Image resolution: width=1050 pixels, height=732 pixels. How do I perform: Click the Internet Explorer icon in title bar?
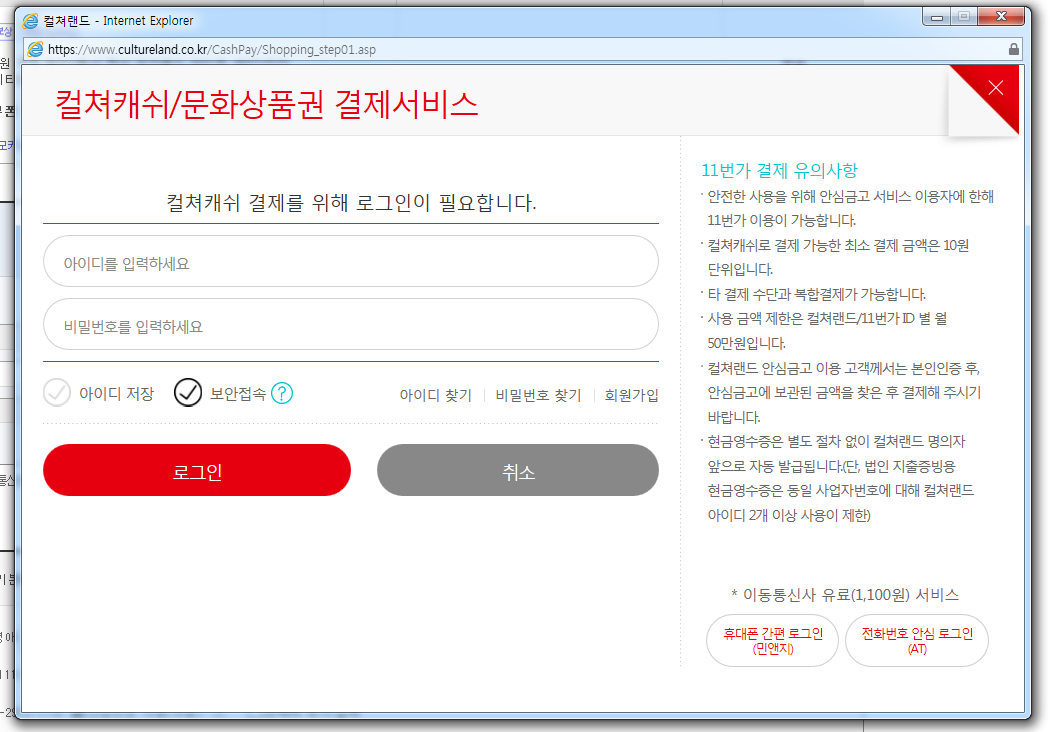30,21
